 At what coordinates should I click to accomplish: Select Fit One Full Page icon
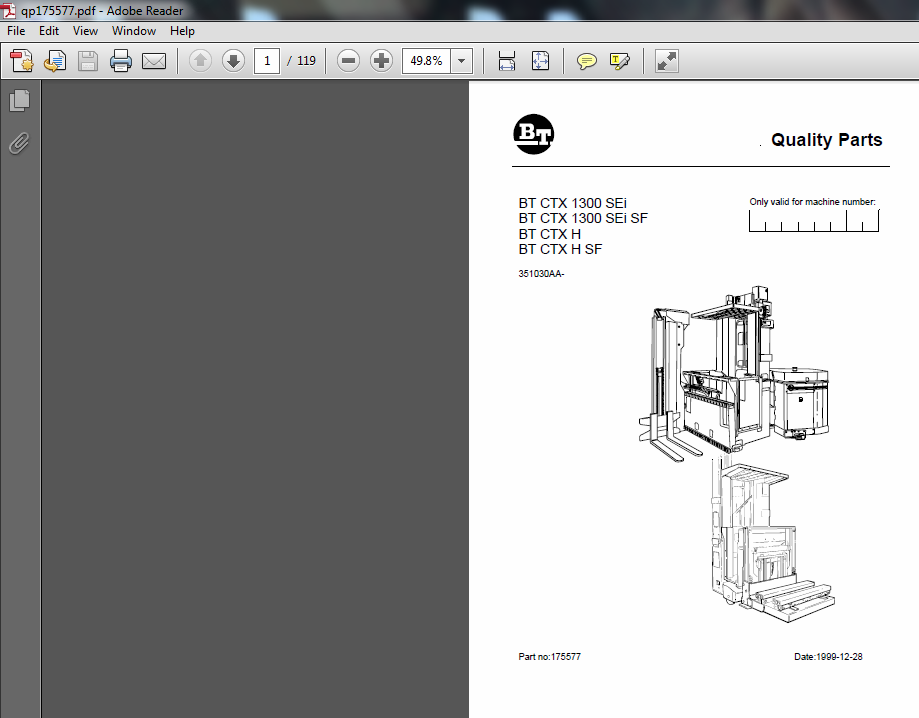540,61
